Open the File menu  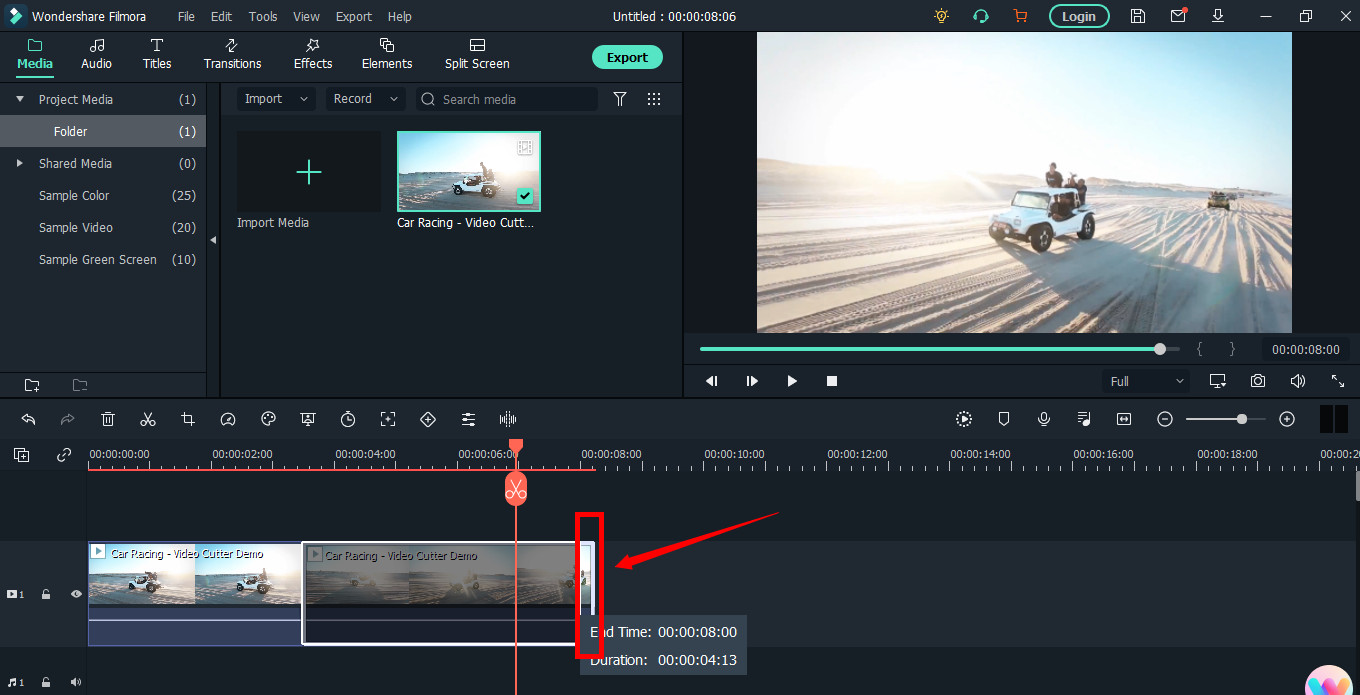186,16
